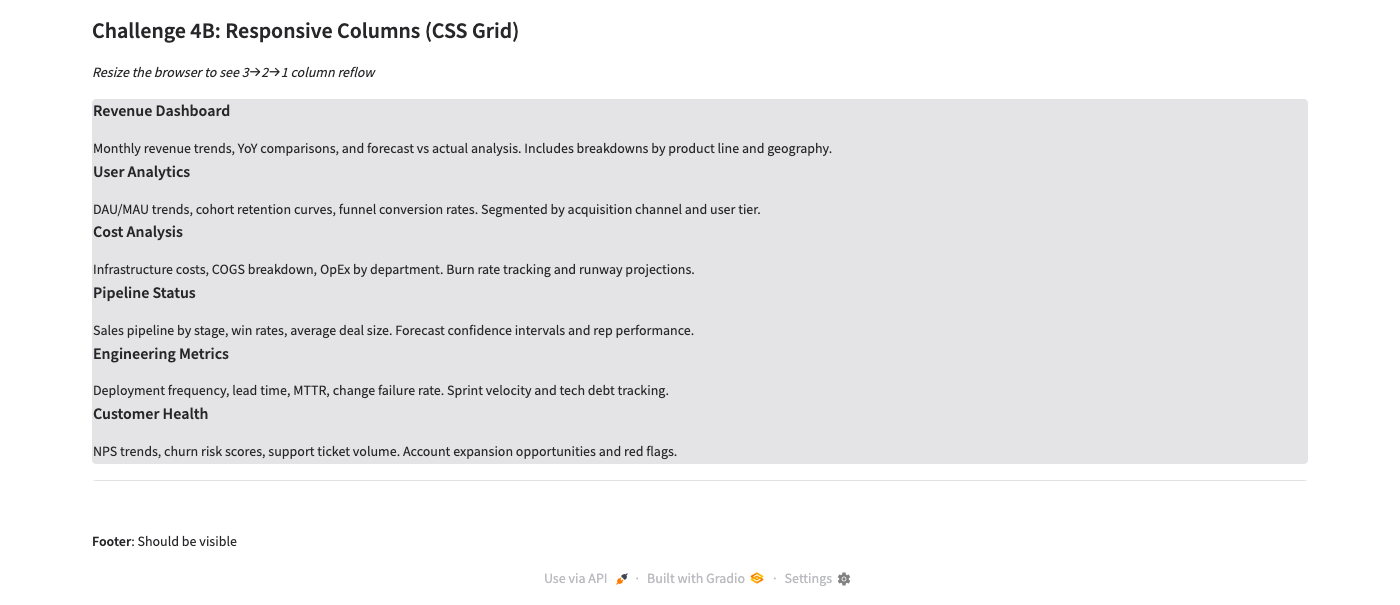Select the Pipeline Status card title
This screenshot has height=605, width=1400.
tap(144, 293)
